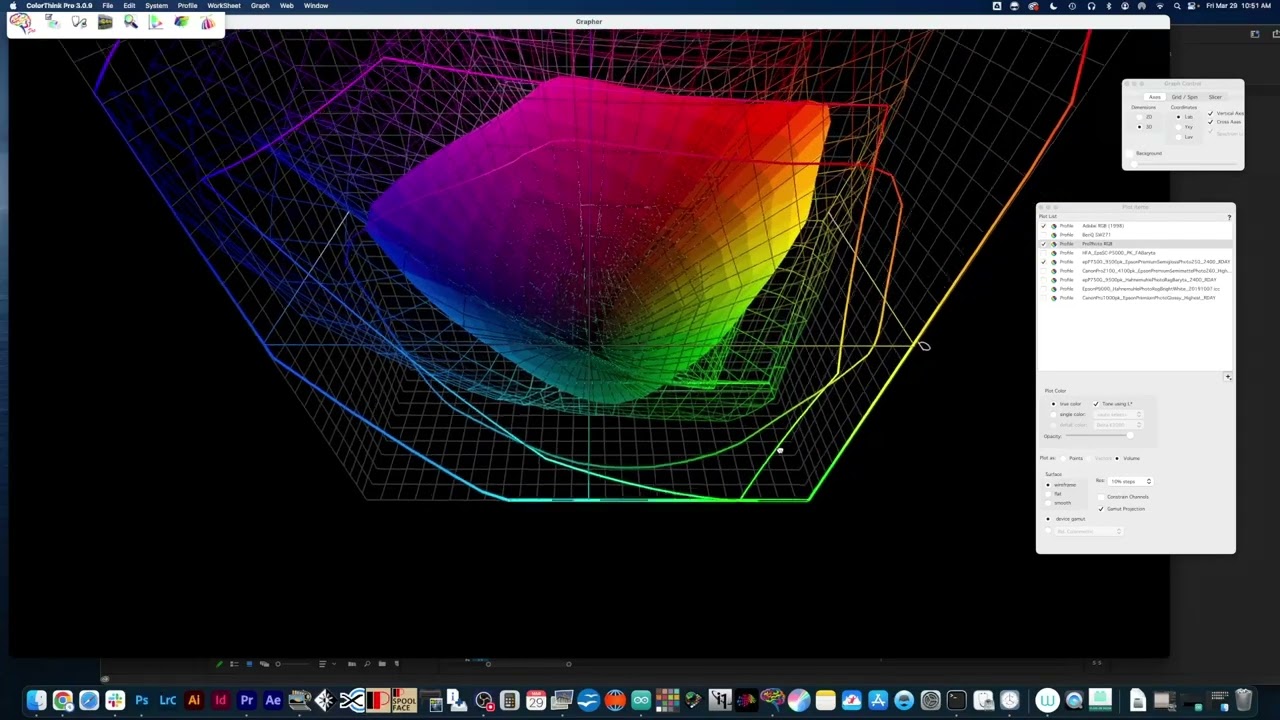Viewport: 1280px width, 720px height.
Task: Open Terminal from the Dock
Action: point(956,700)
